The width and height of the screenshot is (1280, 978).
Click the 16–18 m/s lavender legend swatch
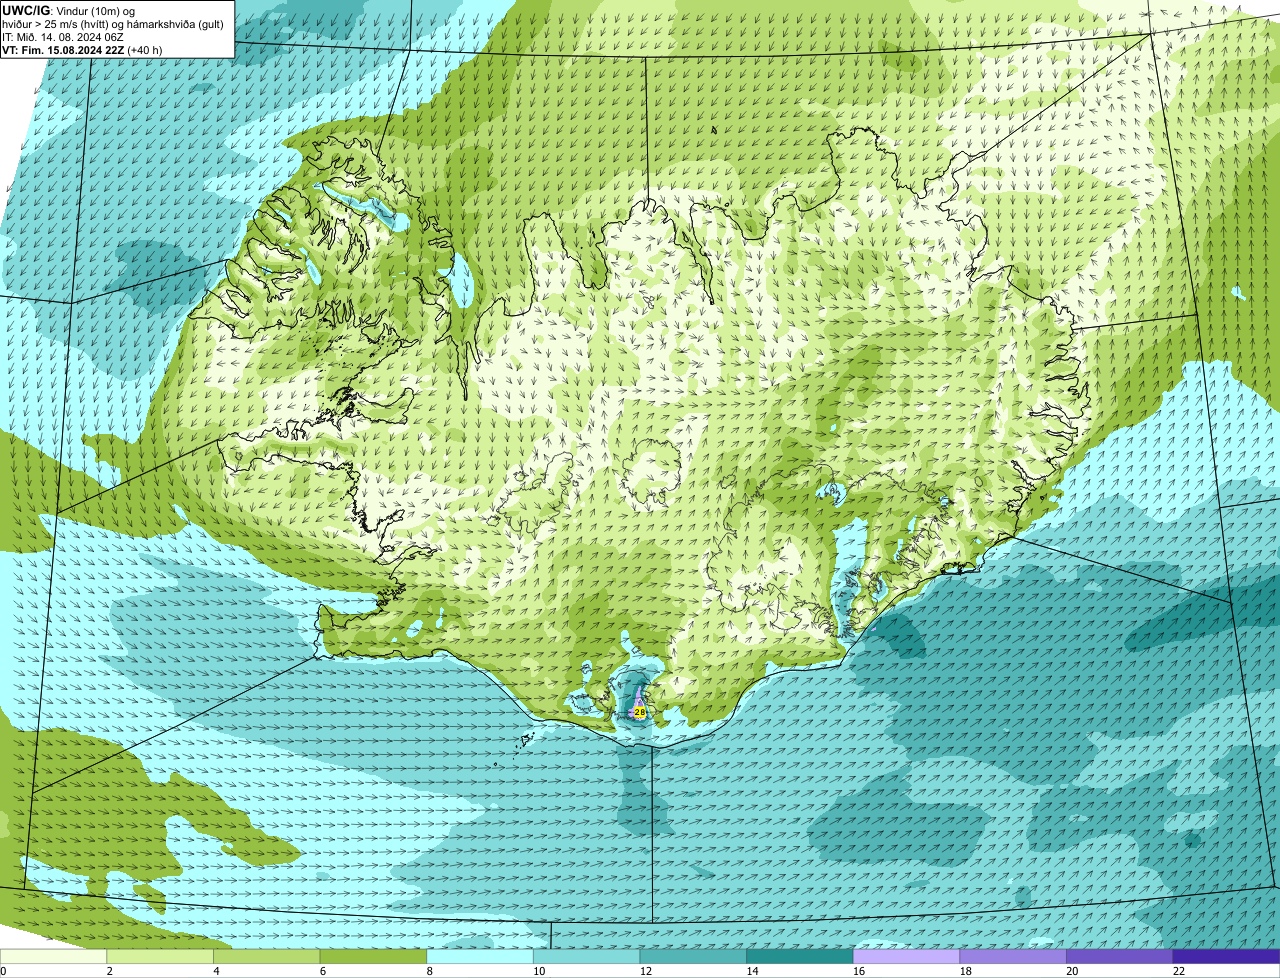point(906,956)
